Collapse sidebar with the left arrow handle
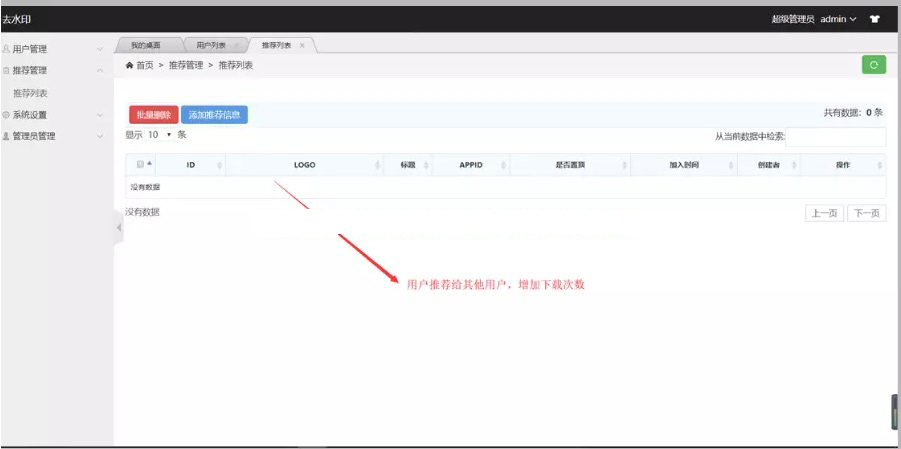 pyautogui.click(x=119, y=228)
